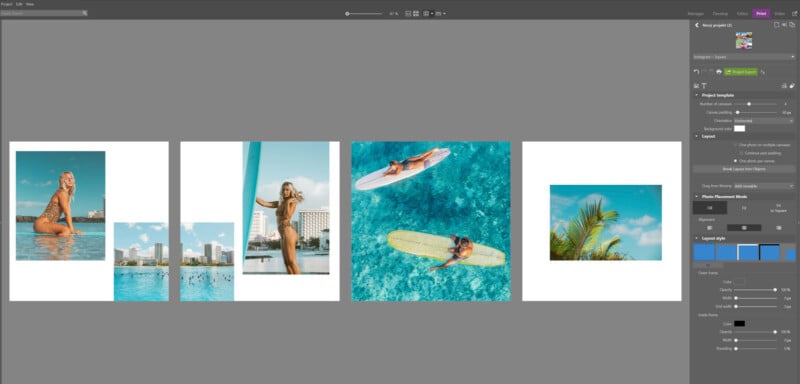
Task: Click the add image icon
Action: (697, 86)
